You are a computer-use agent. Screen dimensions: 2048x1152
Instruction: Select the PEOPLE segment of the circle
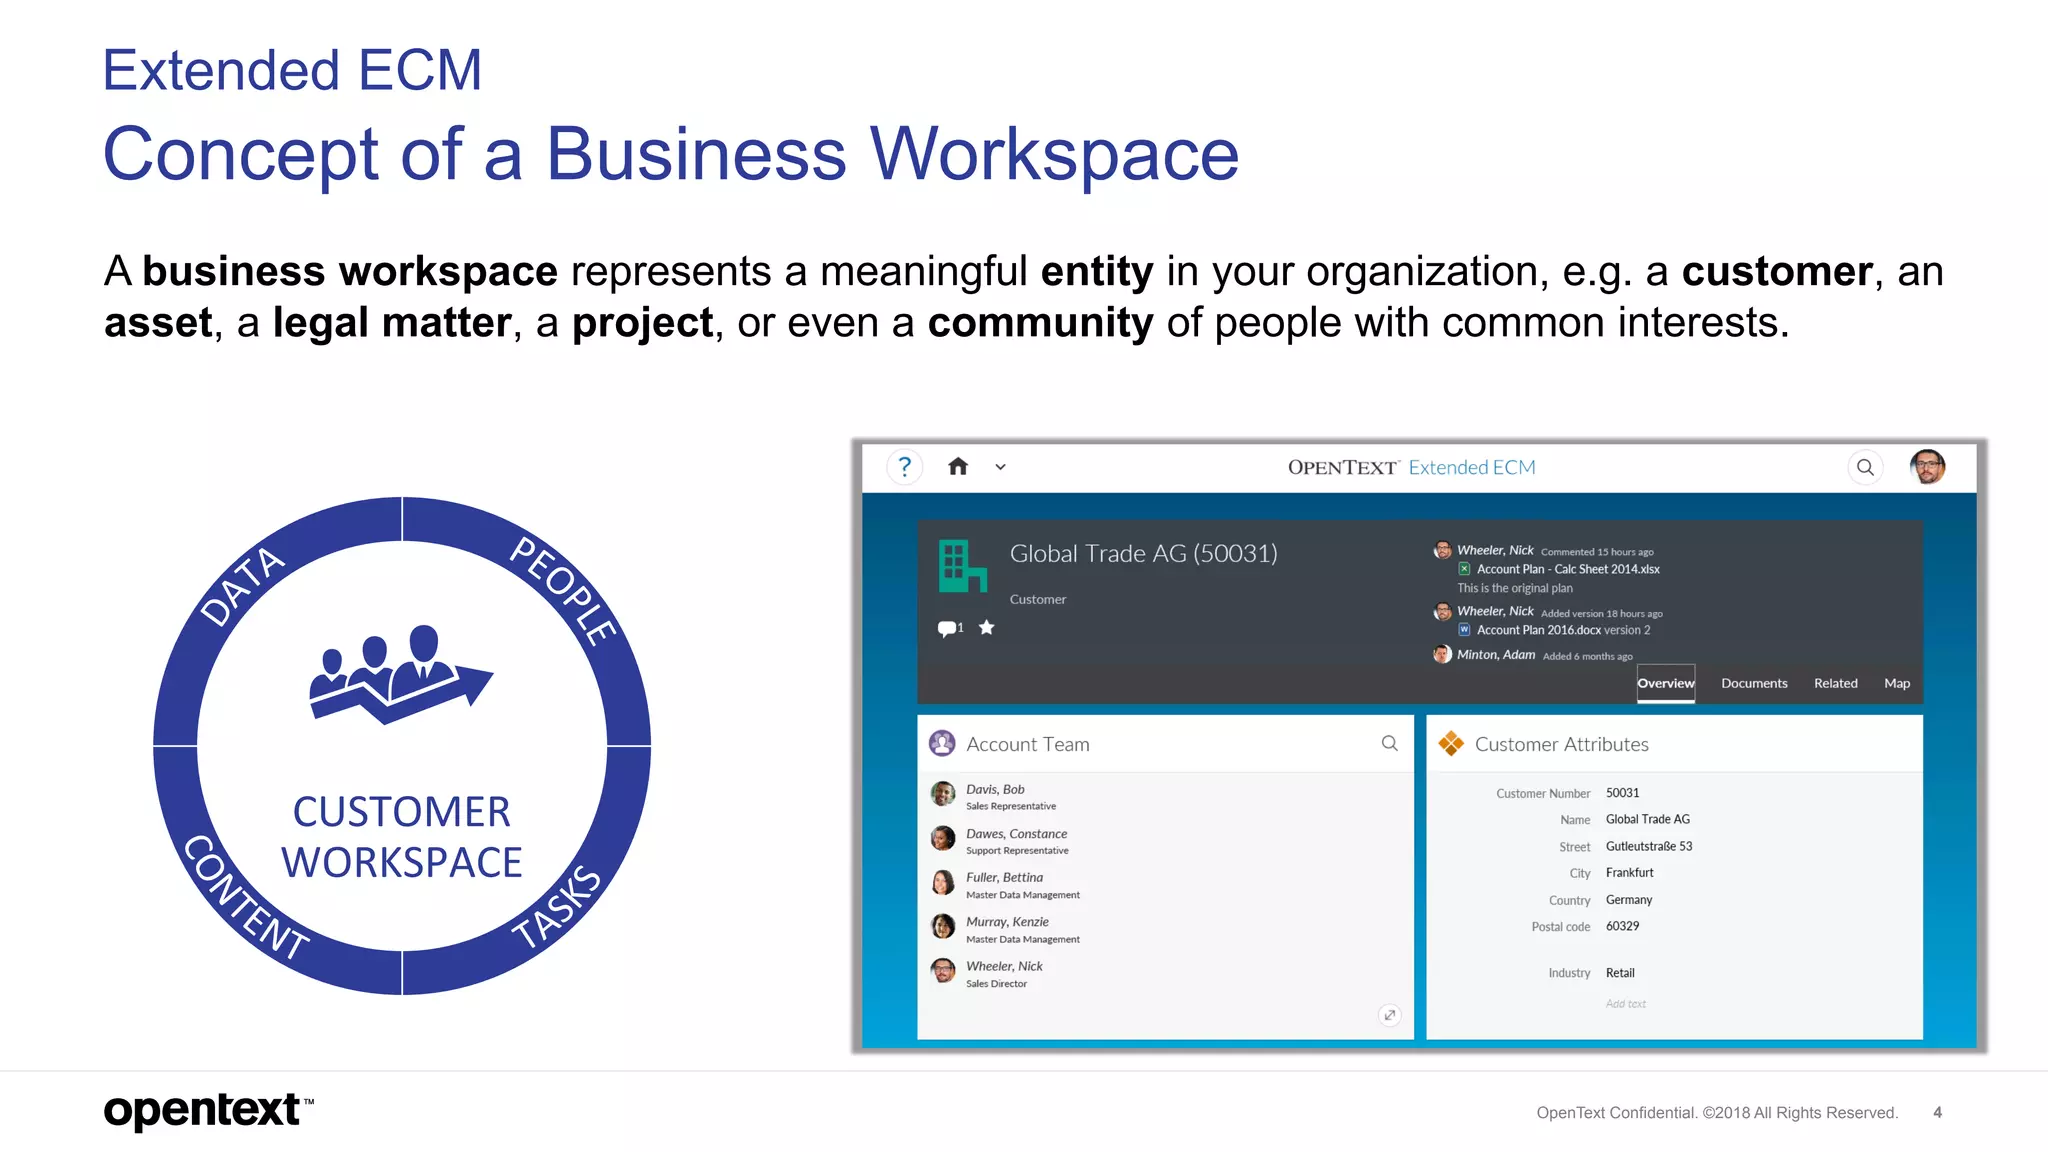[563, 589]
